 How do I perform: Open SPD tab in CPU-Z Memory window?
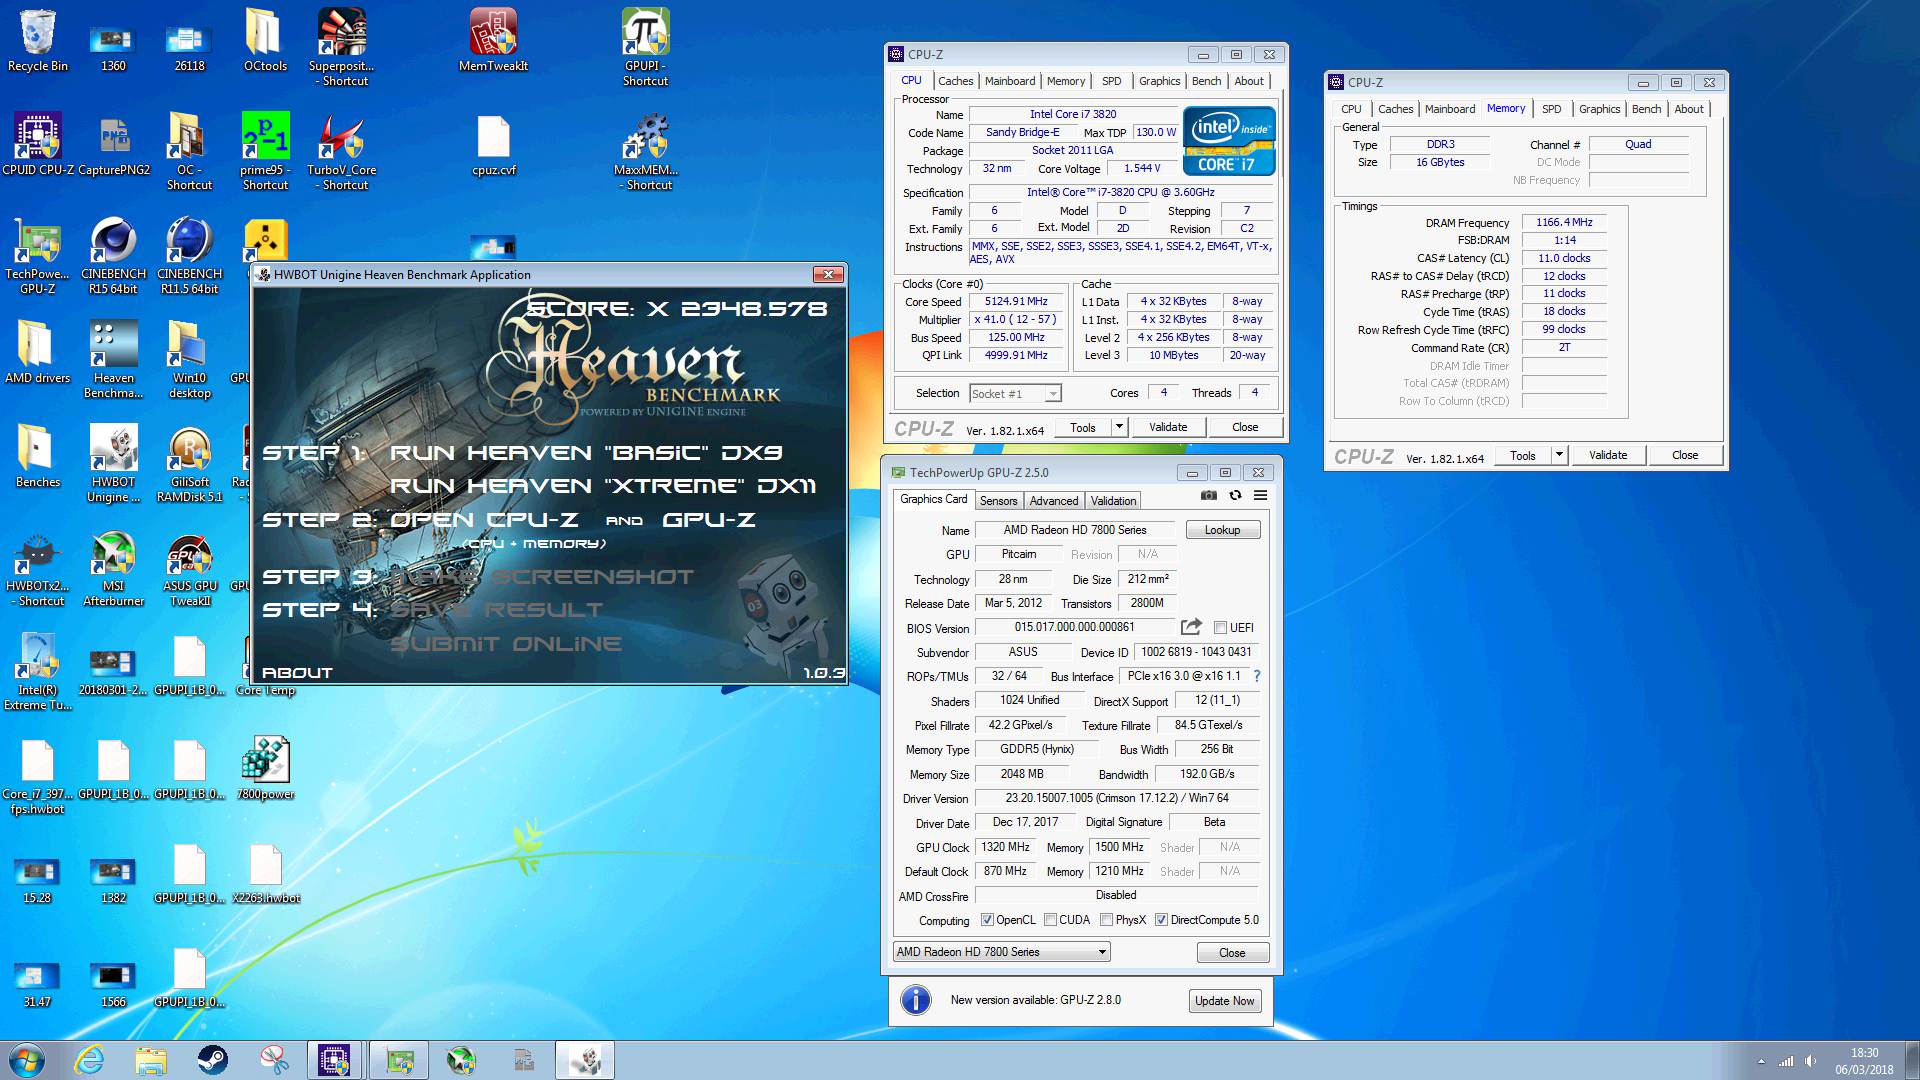point(1551,109)
